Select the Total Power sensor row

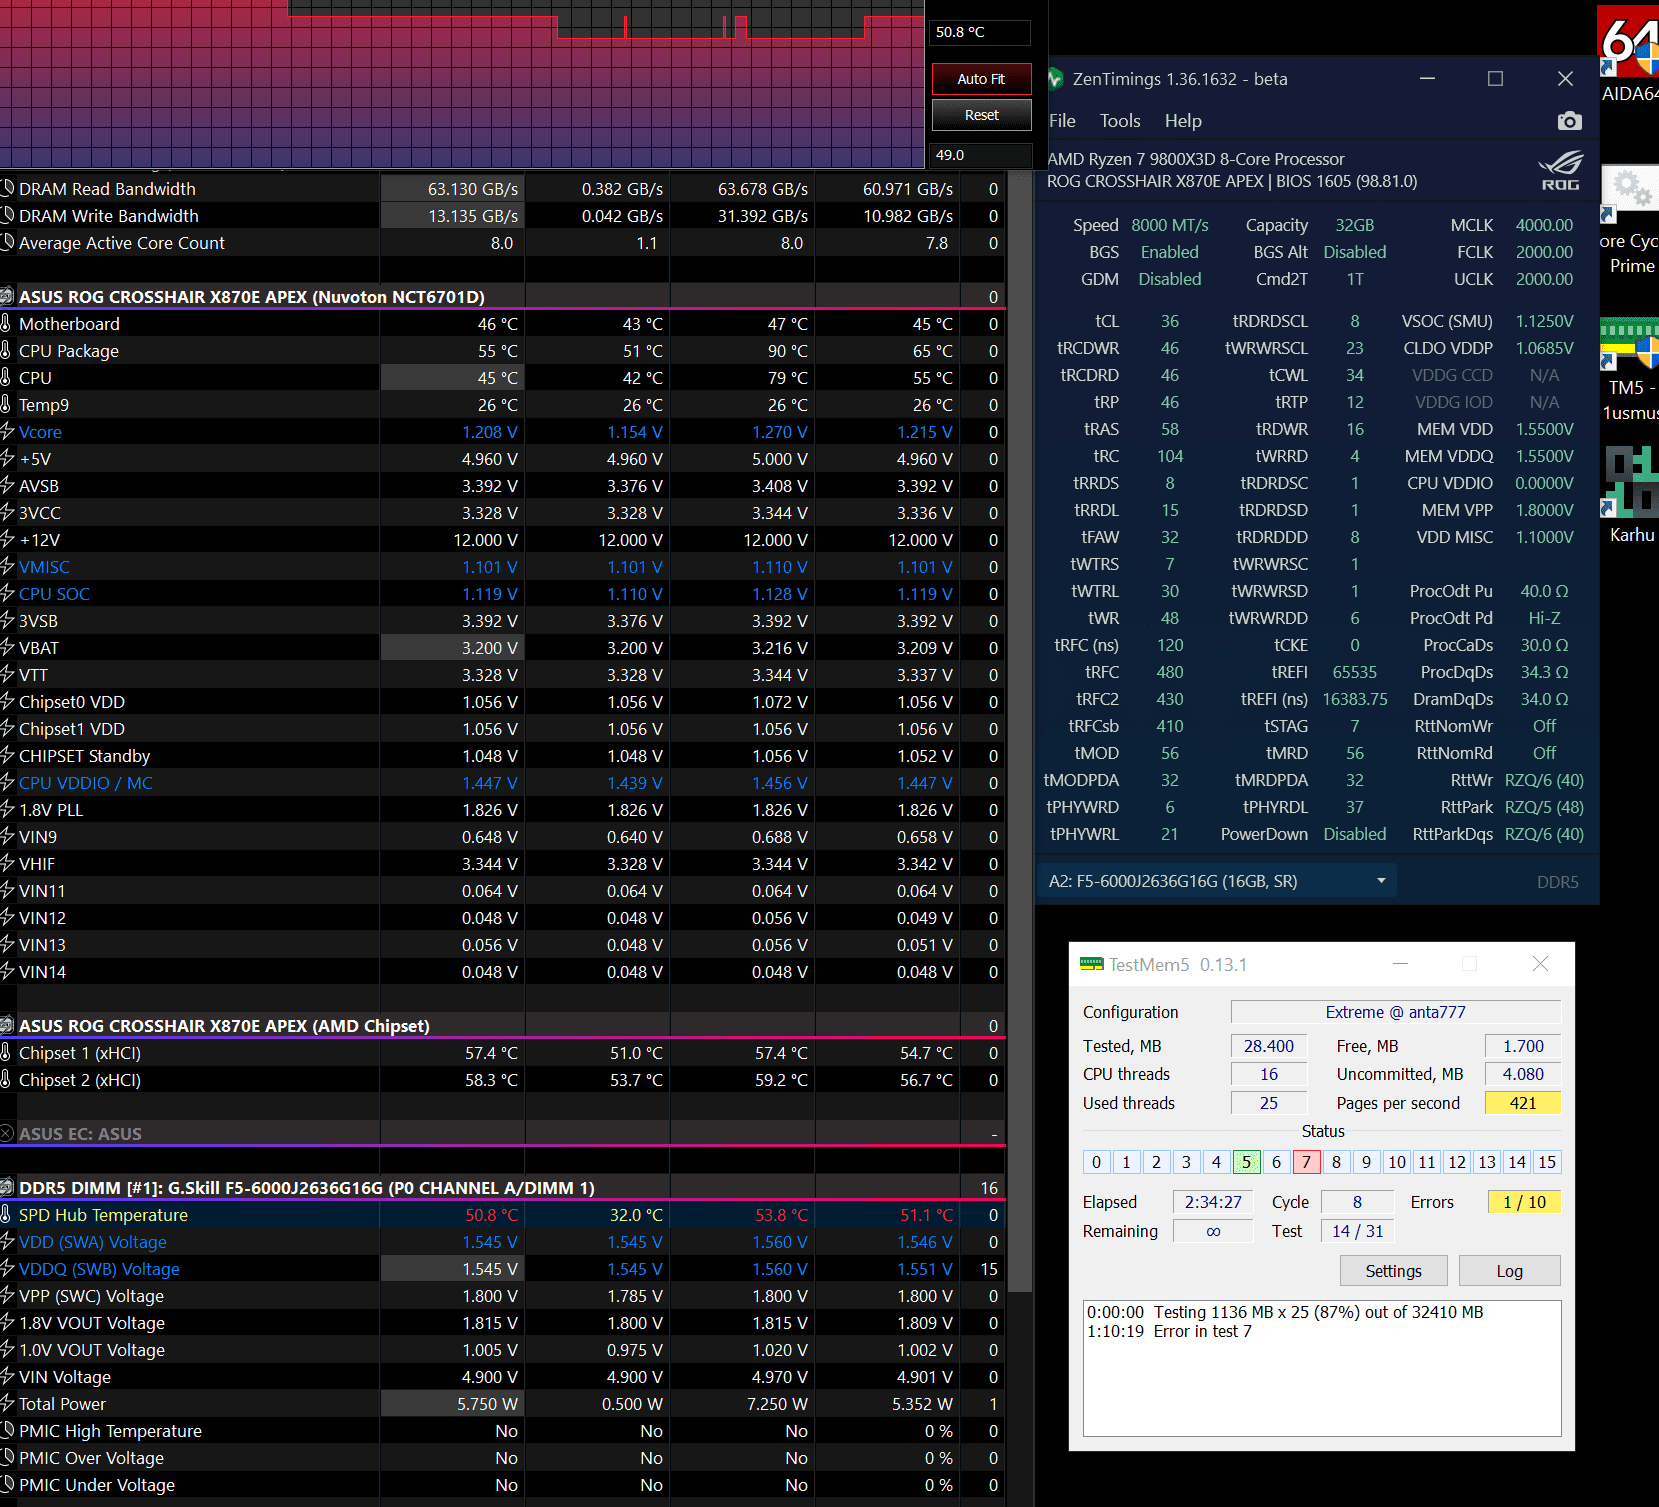502,1404
